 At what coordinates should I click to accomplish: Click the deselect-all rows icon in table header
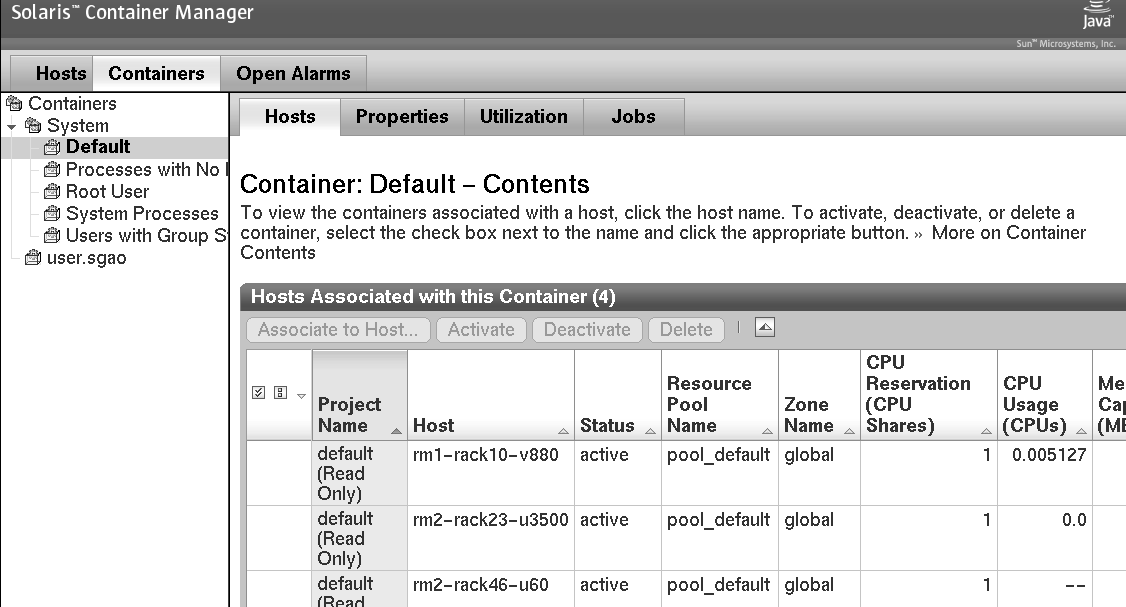point(281,392)
